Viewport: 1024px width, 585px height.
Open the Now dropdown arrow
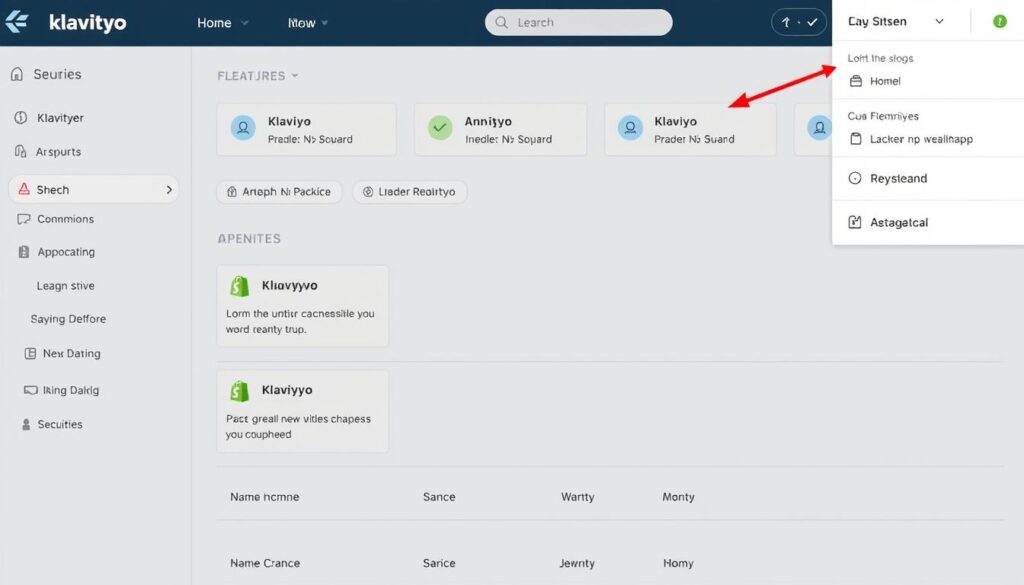point(325,23)
